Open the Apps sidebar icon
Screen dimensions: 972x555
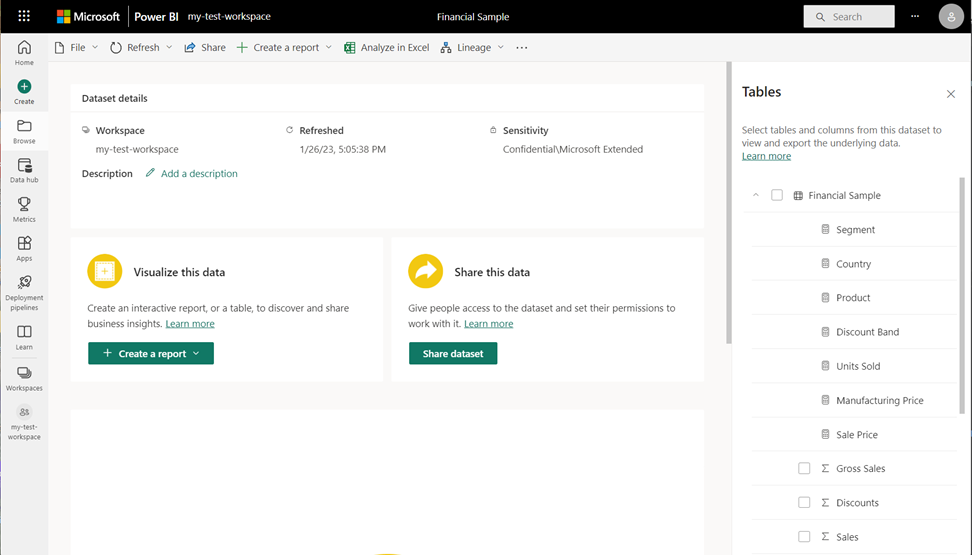tap(24, 244)
